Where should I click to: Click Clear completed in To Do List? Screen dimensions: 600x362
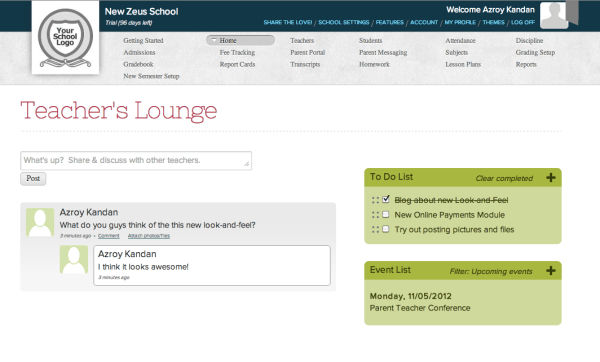(504, 178)
